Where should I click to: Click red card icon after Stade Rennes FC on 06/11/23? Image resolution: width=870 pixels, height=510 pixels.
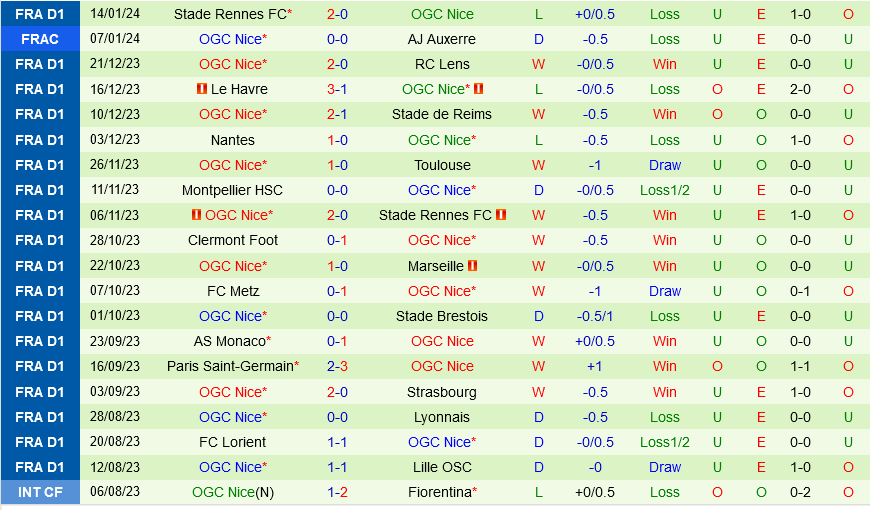click(x=501, y=215)
